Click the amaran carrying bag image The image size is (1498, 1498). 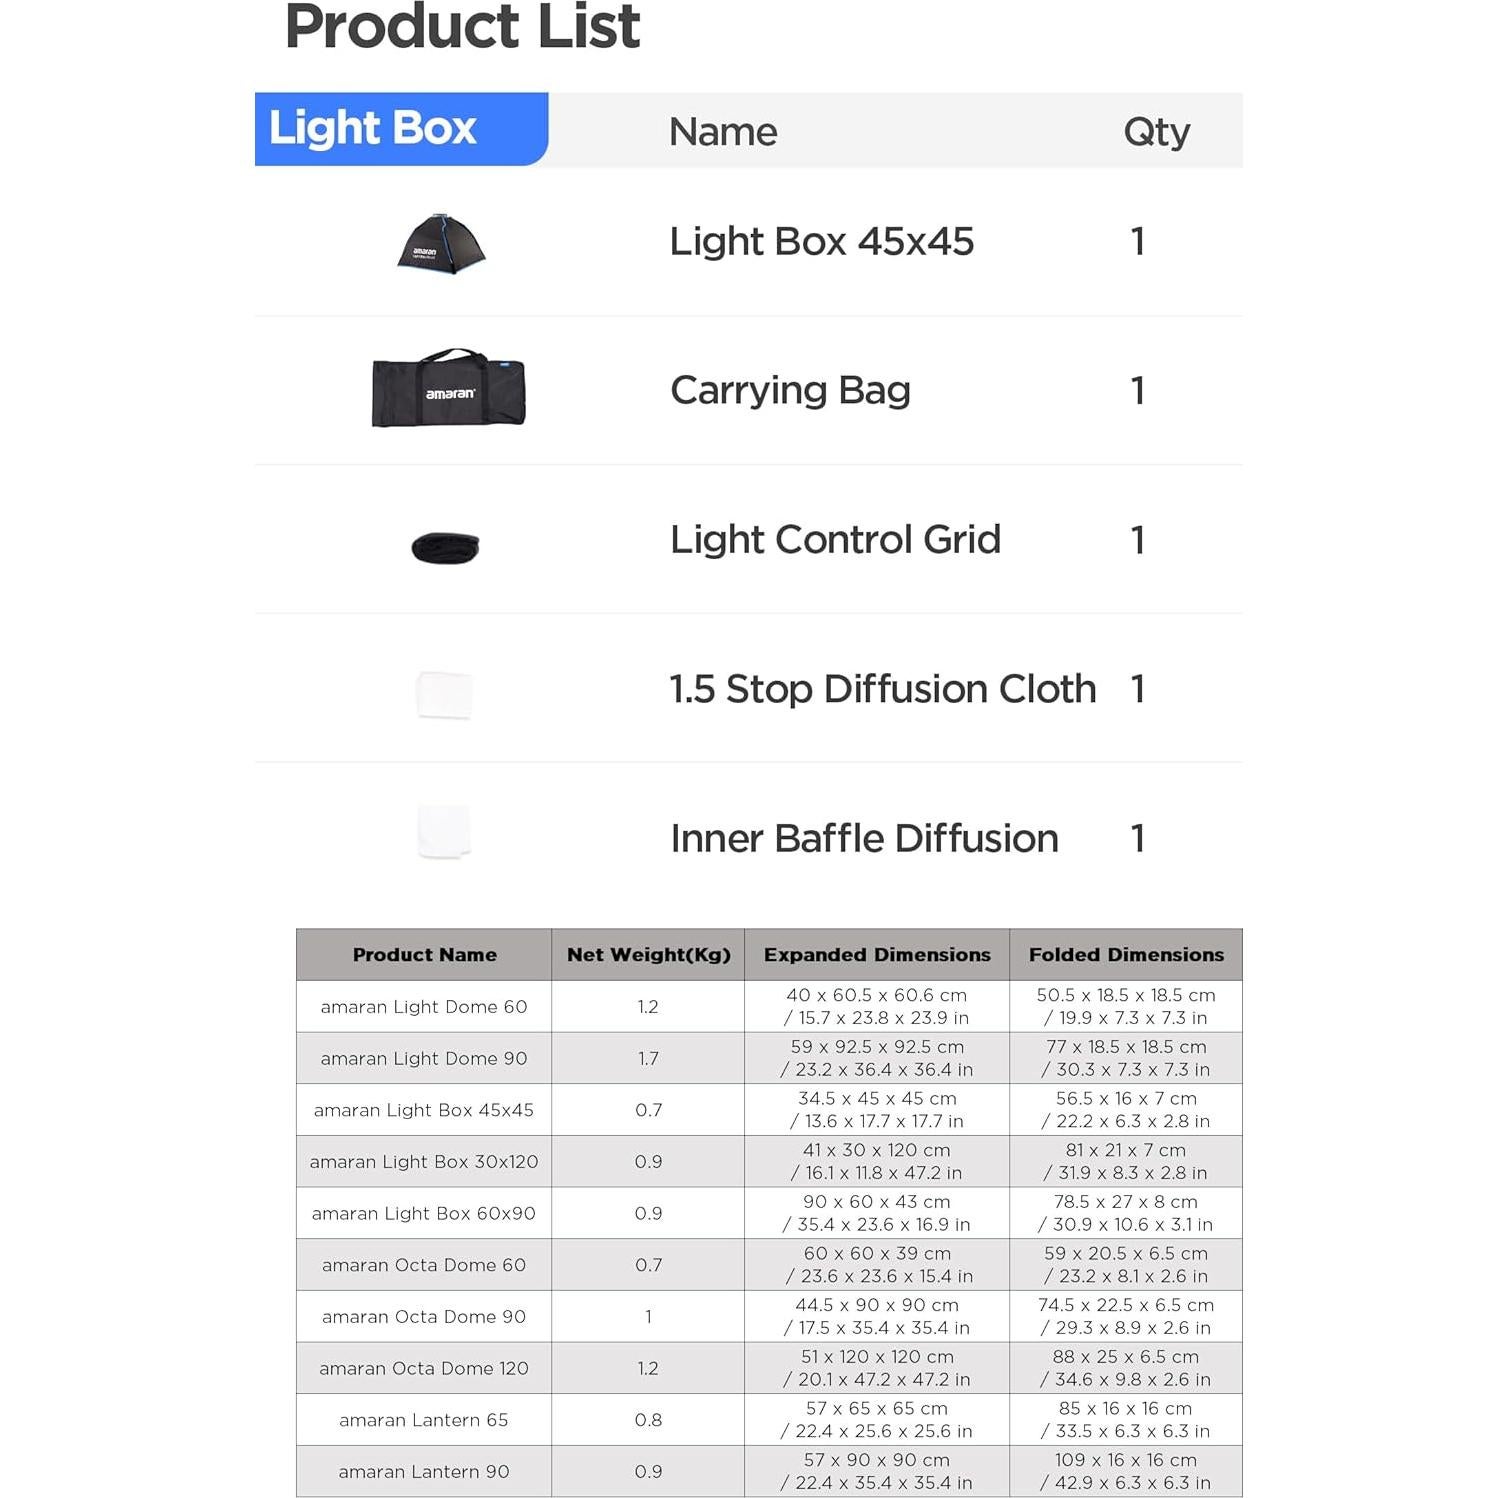pos(448,389)
